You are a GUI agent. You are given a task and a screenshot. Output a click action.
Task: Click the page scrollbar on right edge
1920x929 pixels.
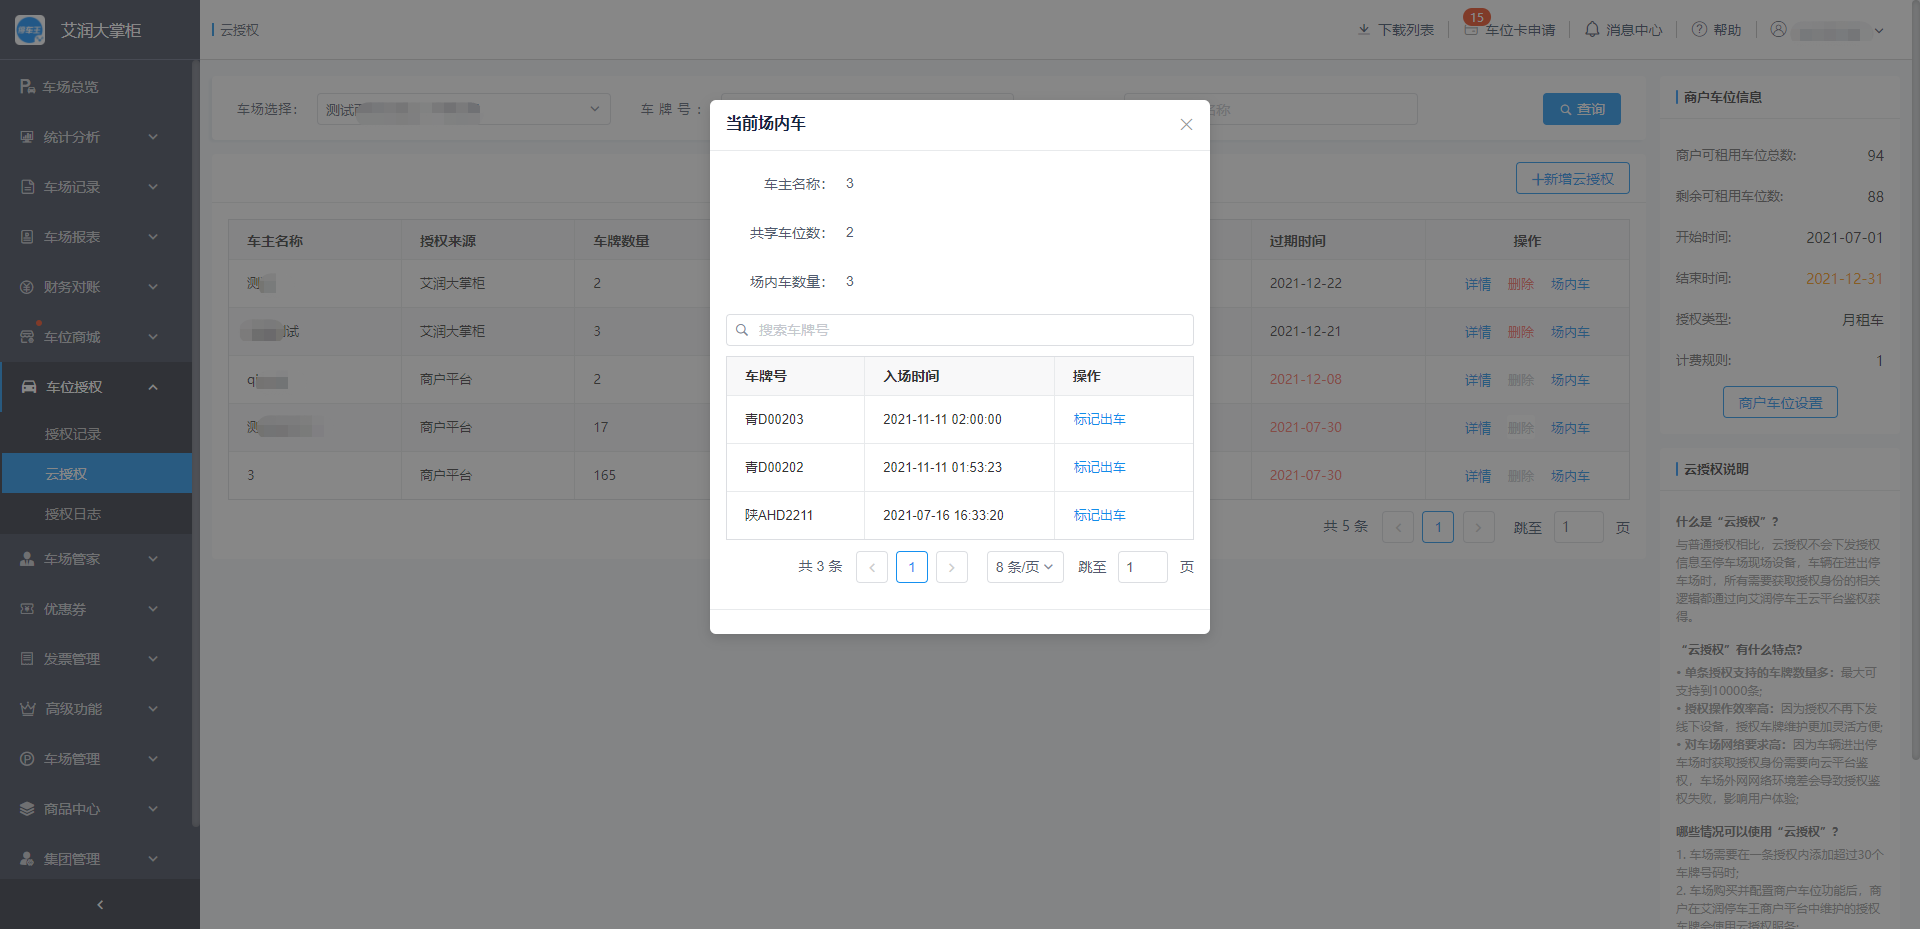tap(1915, 380)
